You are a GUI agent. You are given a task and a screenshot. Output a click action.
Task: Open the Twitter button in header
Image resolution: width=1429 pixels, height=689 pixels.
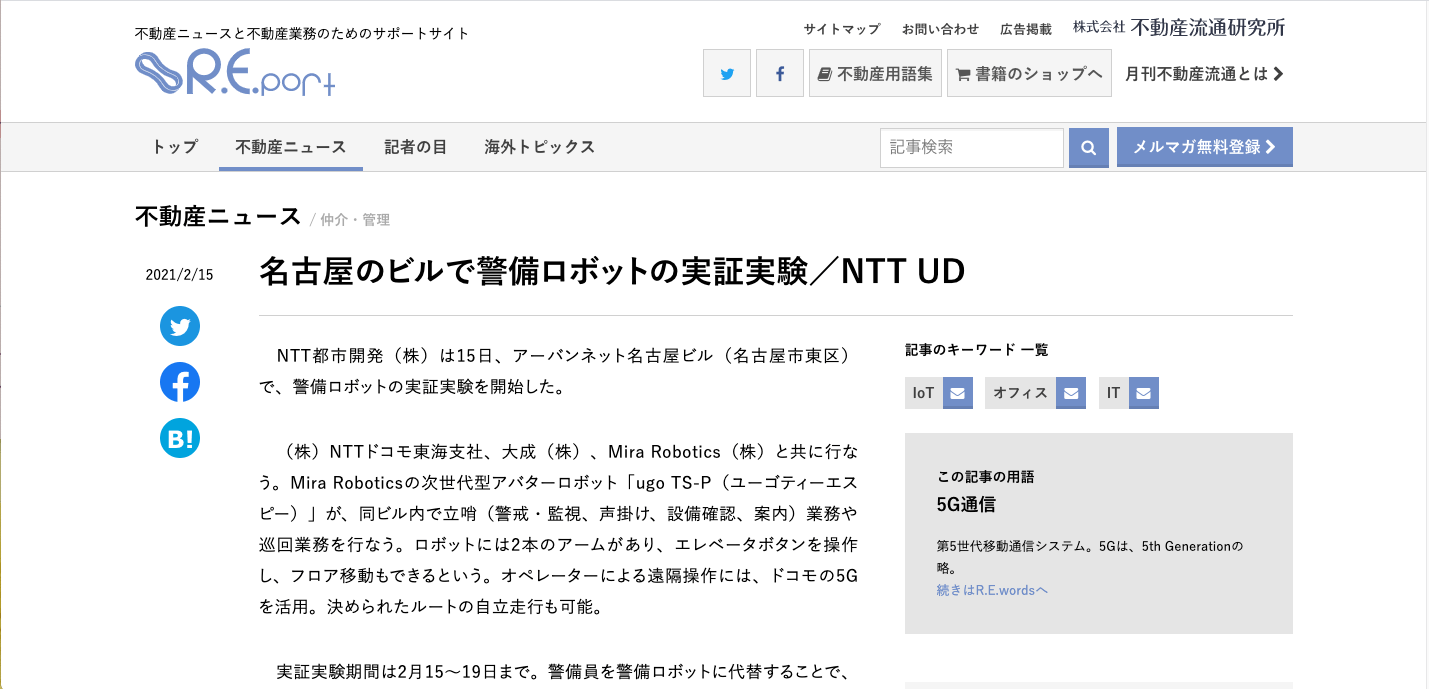[727, 73]
